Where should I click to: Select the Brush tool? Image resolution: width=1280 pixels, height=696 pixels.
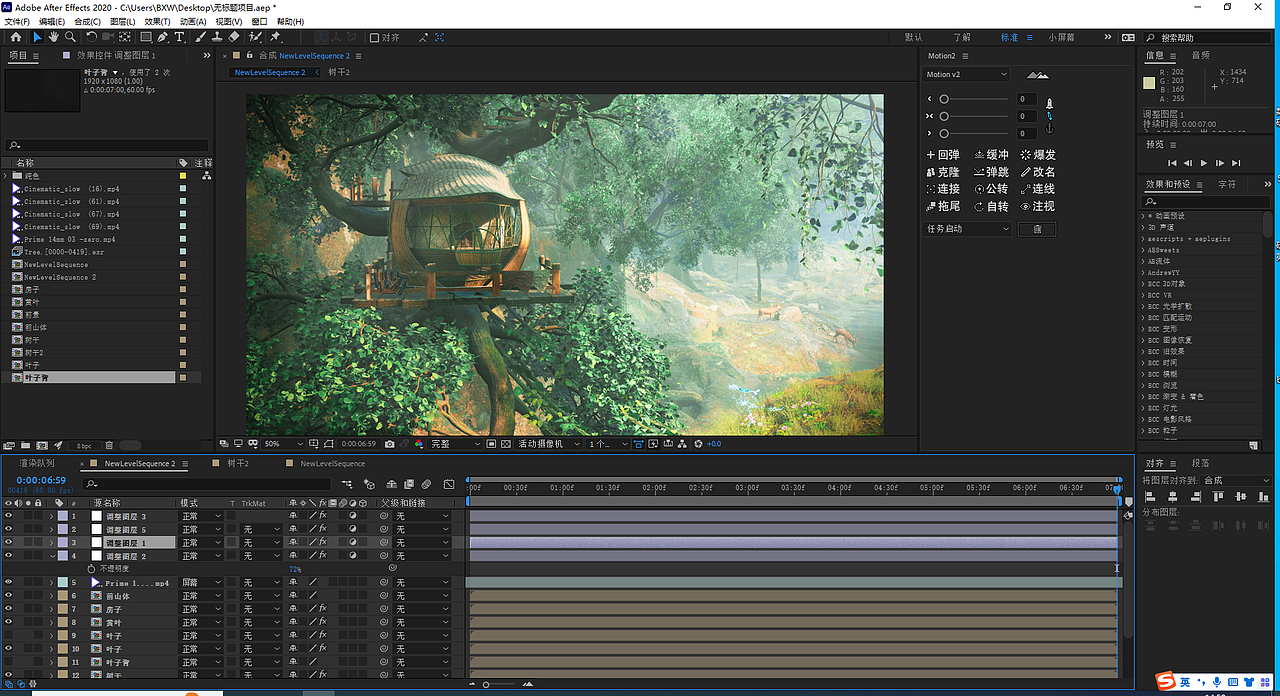point(200,37)
